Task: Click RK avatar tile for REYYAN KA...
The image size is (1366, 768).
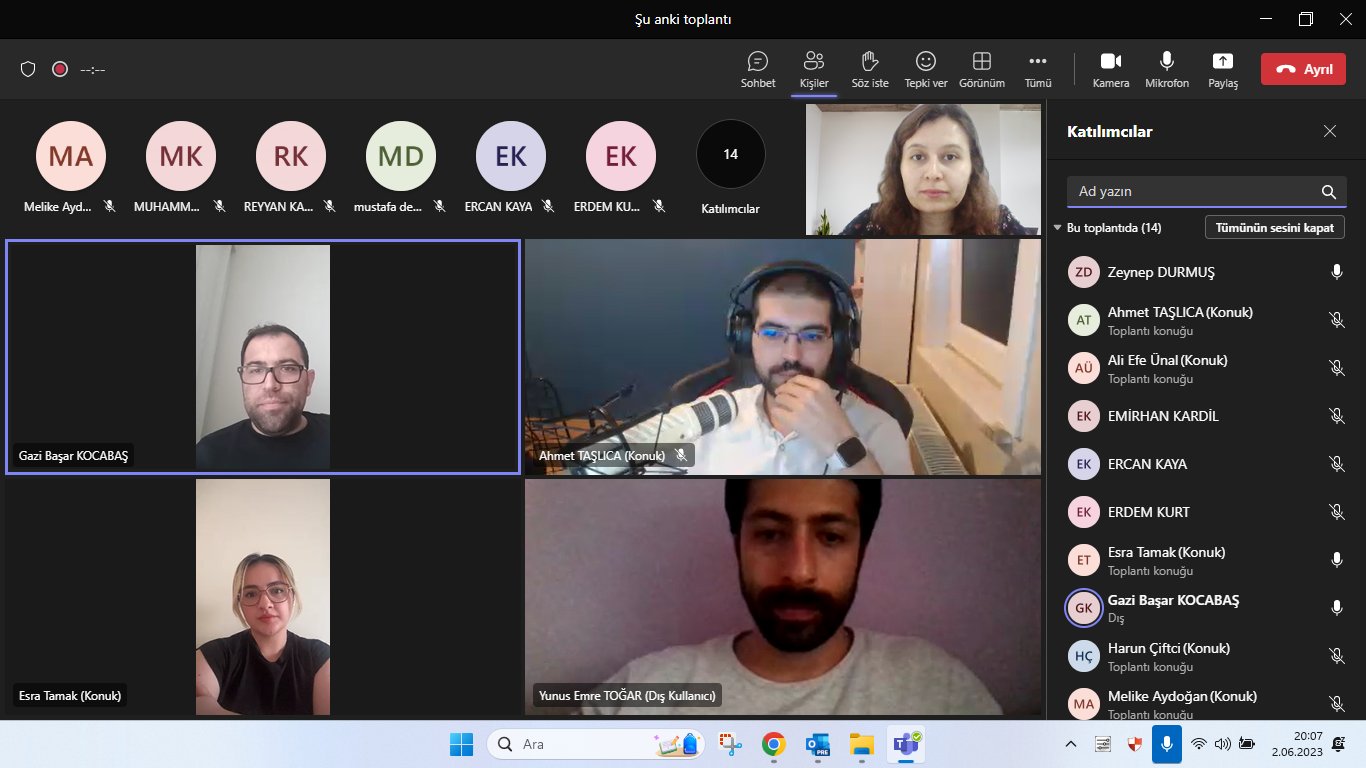Action: 291,156
